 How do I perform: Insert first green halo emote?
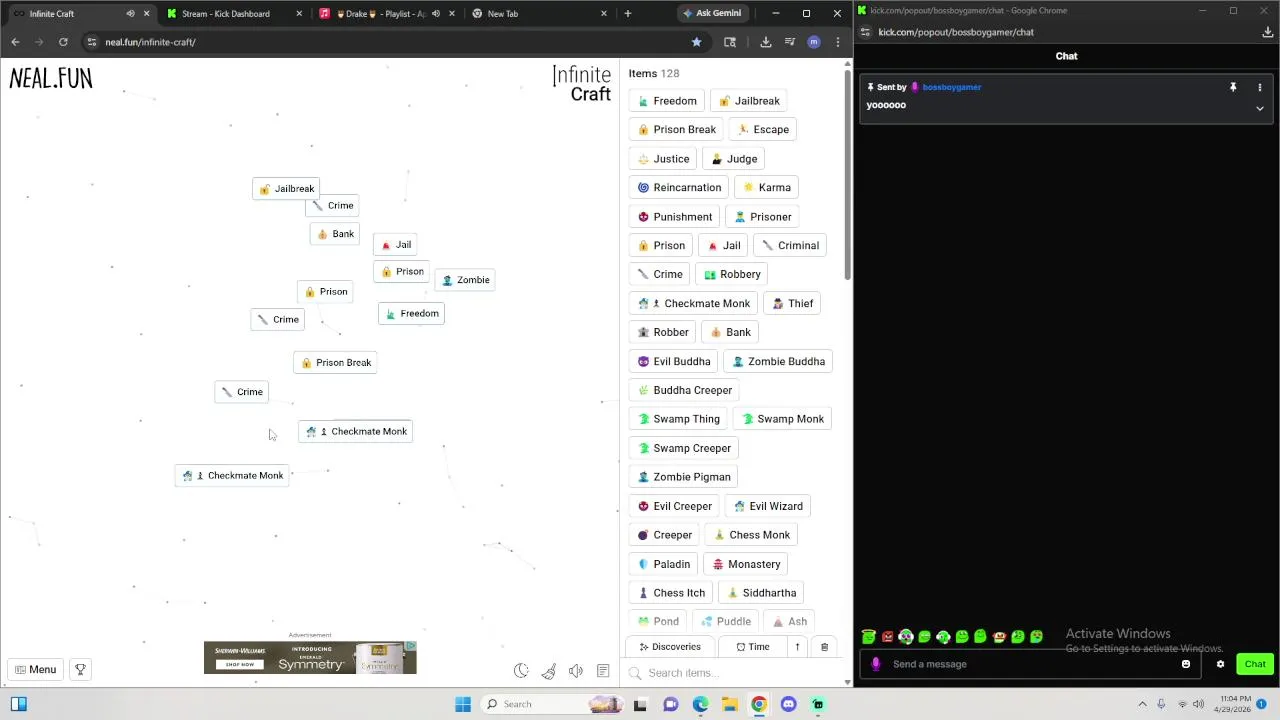(x=869, y=637)
